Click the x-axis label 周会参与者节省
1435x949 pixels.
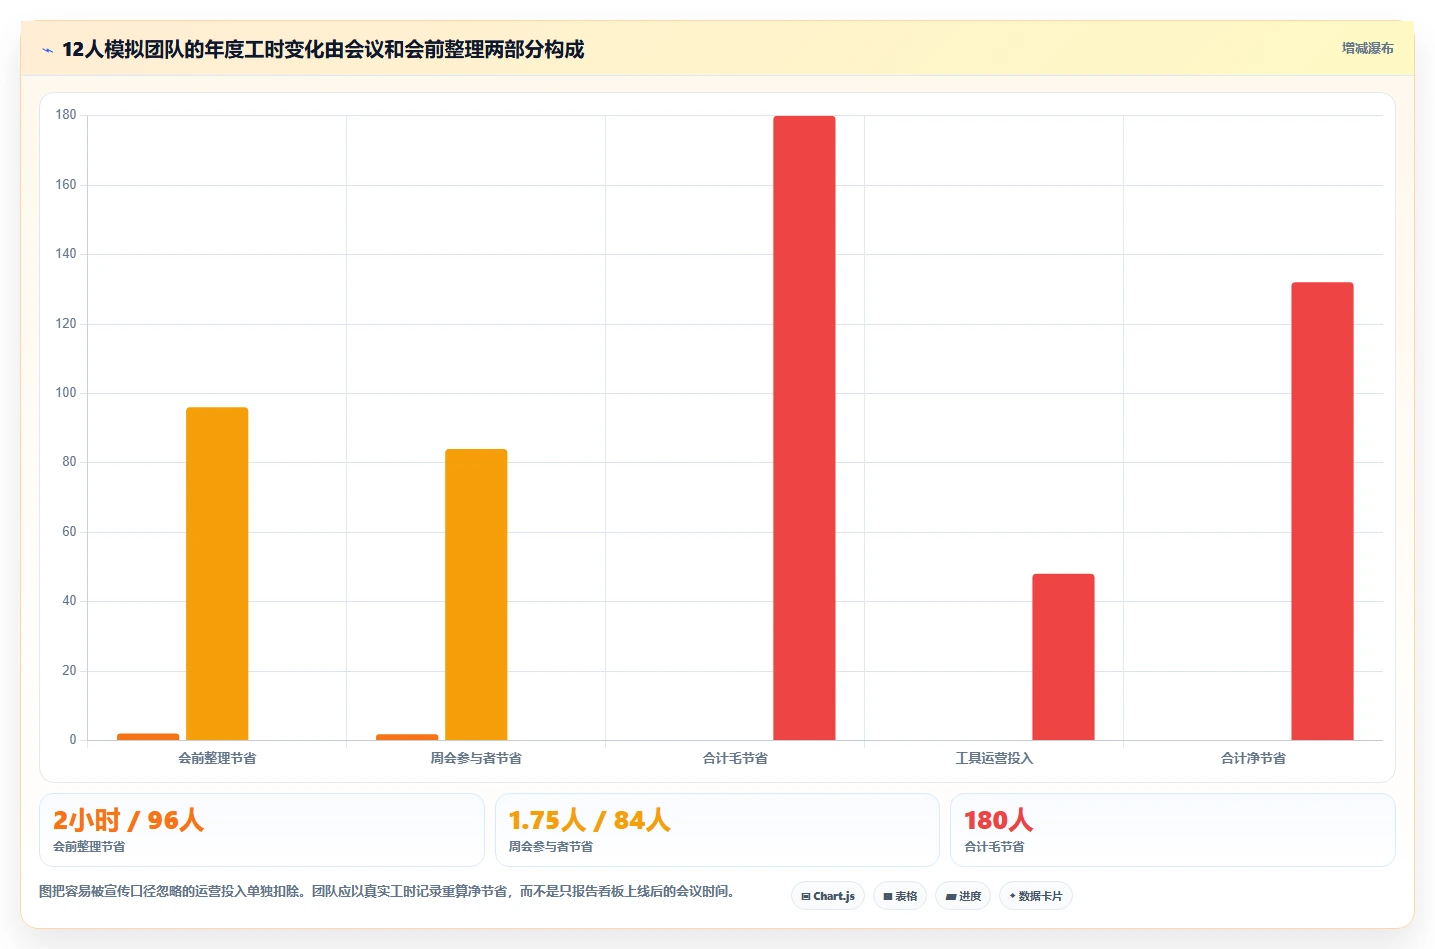click(476, 758)
